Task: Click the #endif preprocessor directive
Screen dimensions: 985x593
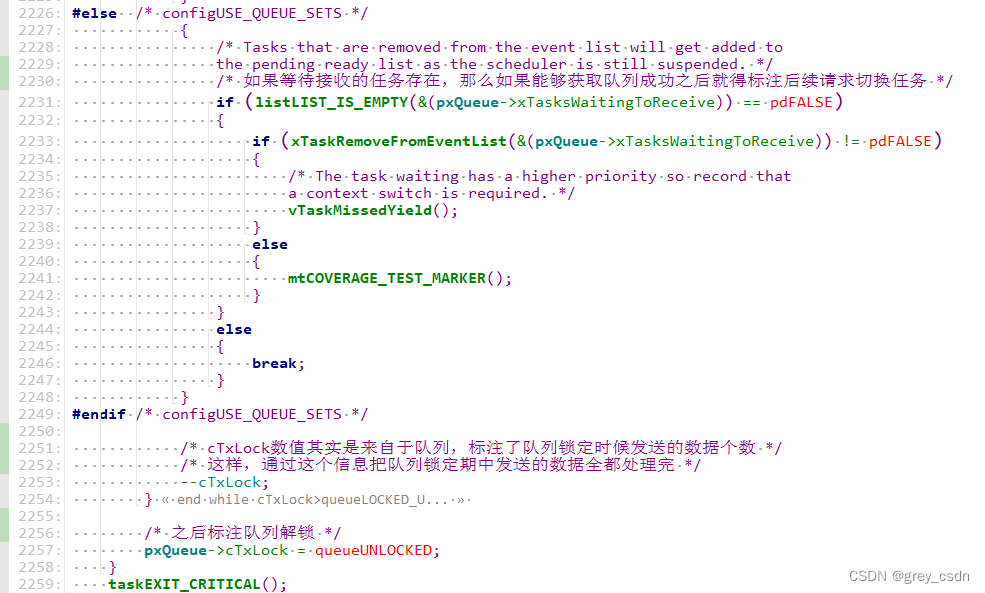Action: click(x=99, y=415)
